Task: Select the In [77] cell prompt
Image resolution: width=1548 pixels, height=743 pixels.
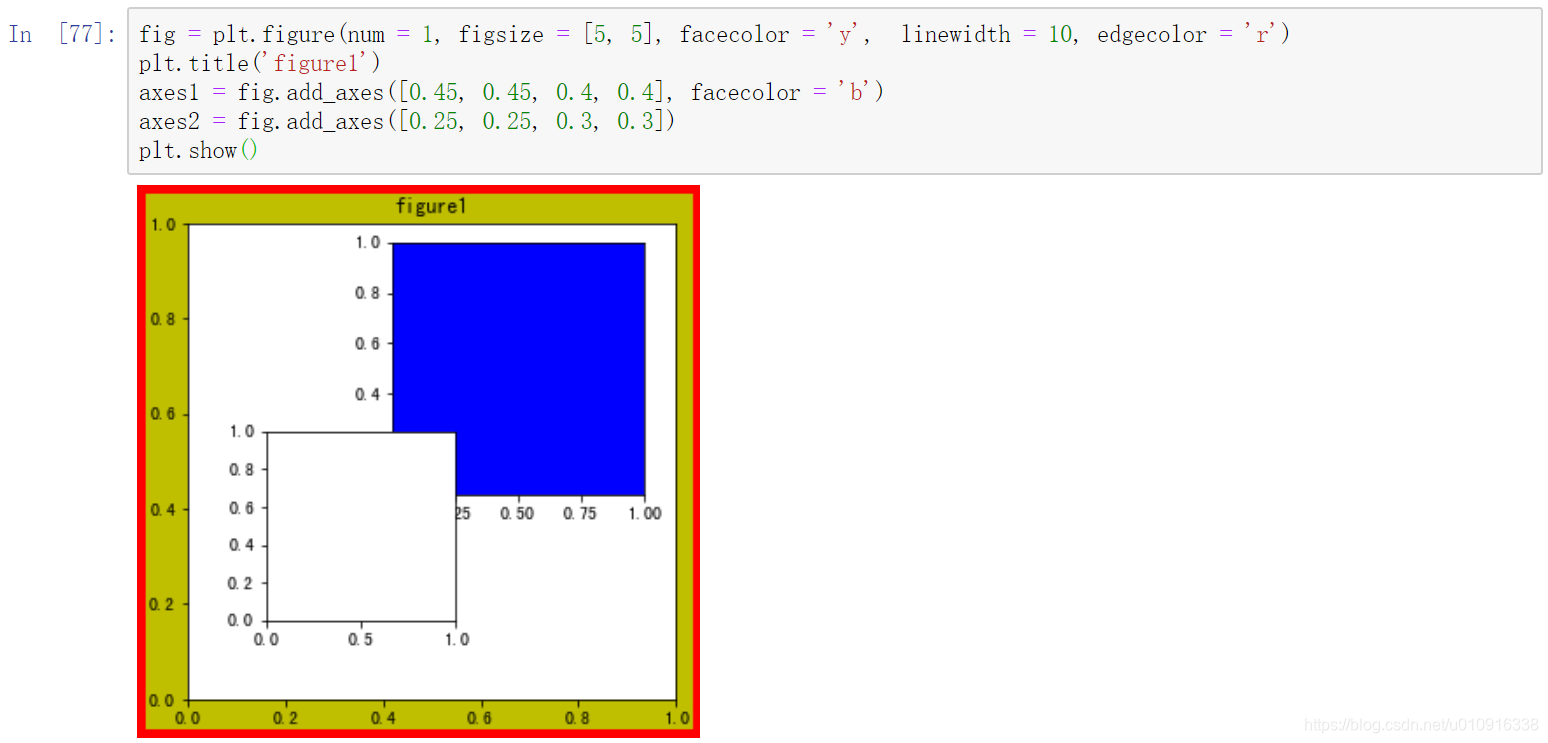Action: pyautogui.click(x=62, y=35)
